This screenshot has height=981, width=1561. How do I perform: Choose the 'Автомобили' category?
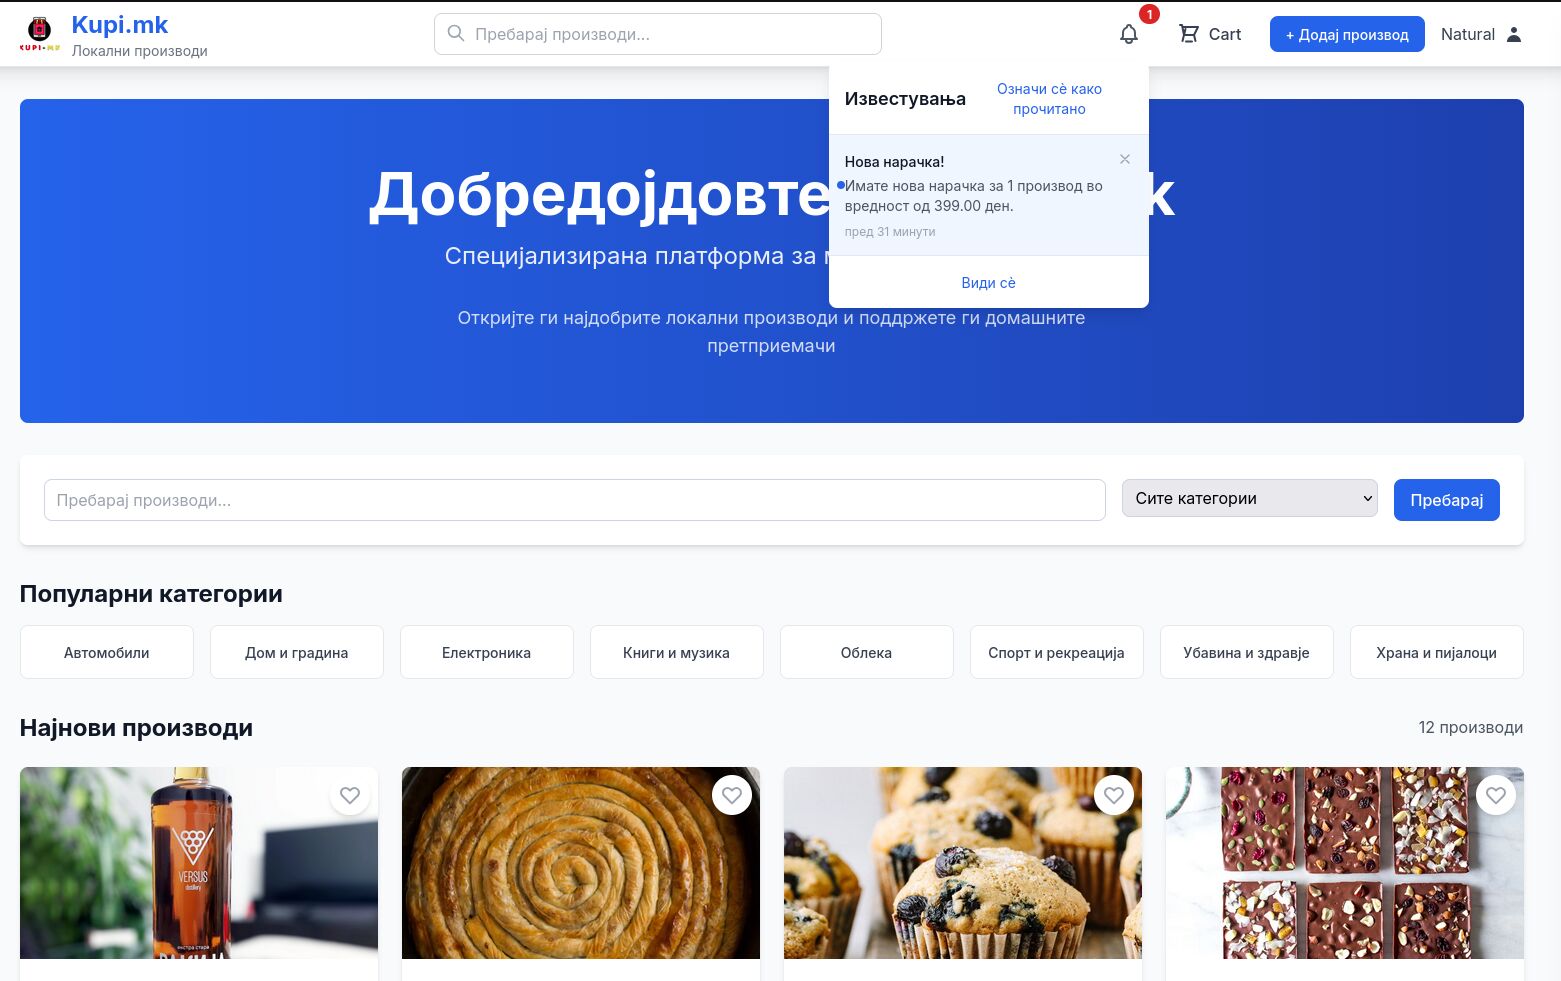[106, 652]
